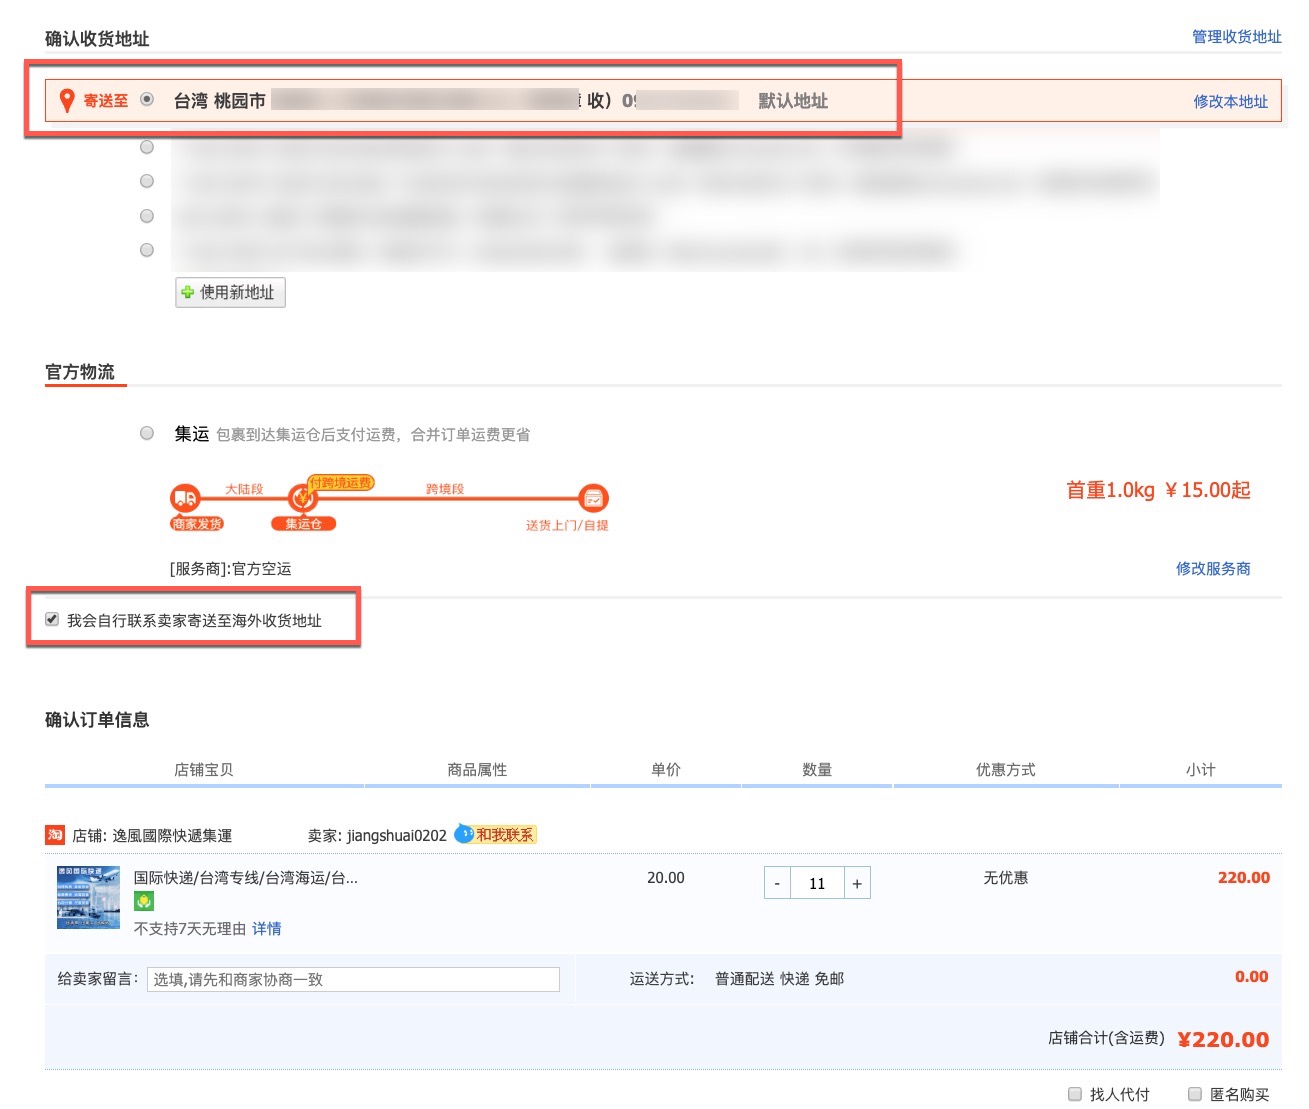1309x1109 pixels.
Task: Open the product thumbnail image
Action: tap(88, 897)
